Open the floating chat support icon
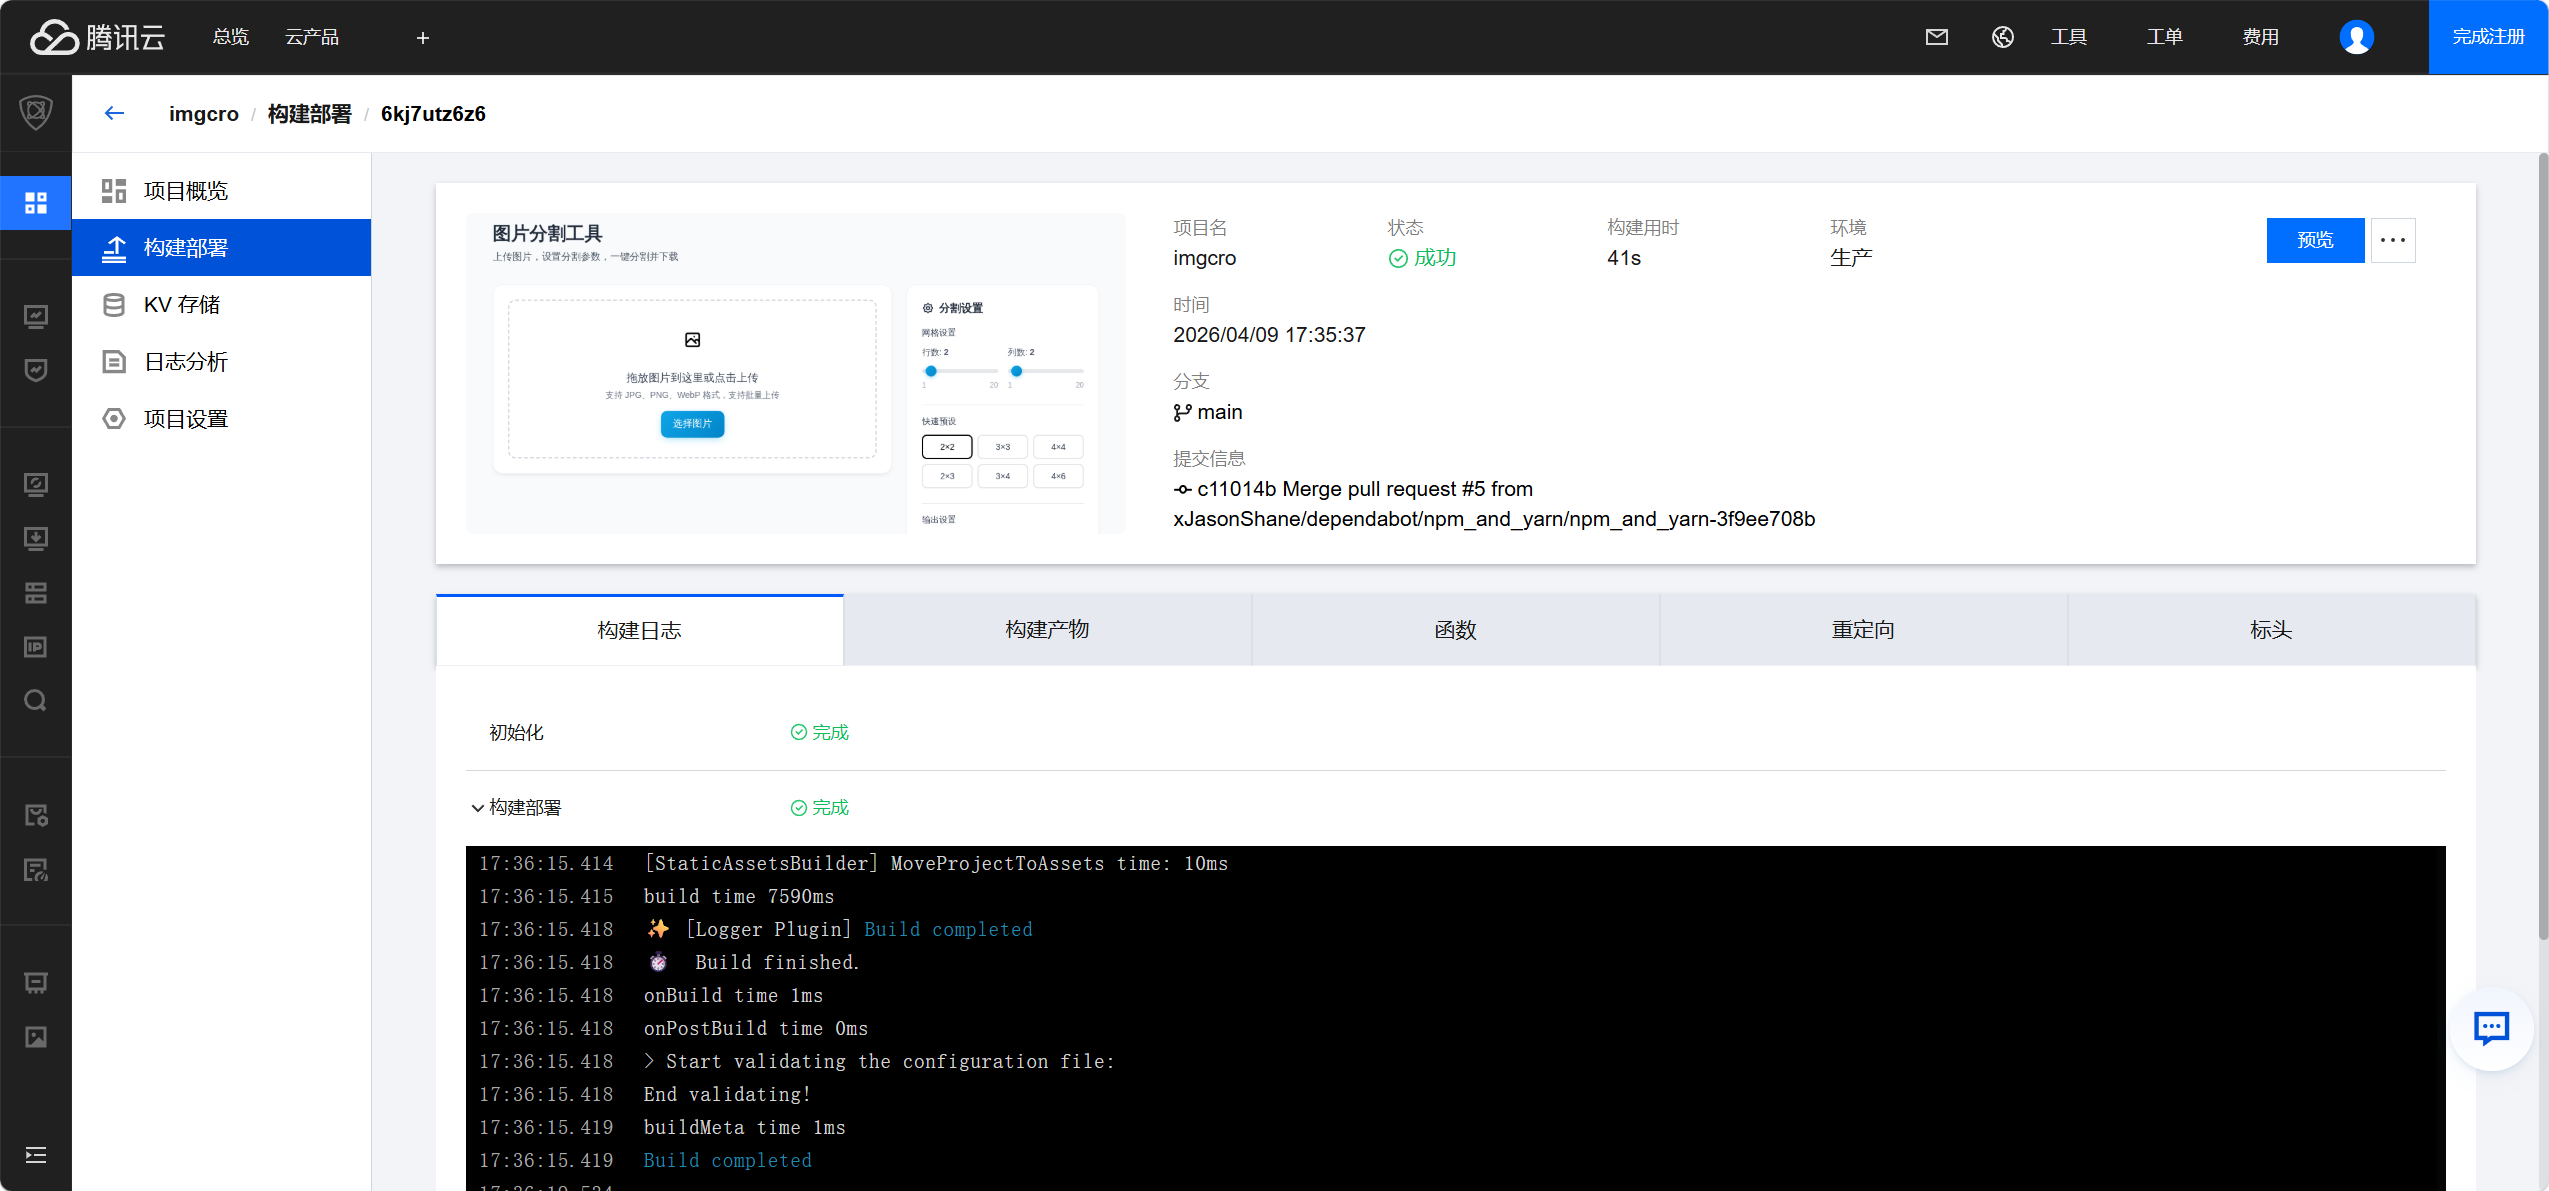The height and width of the screenshot is (1191, 2549). [x=2490, y=1027]
